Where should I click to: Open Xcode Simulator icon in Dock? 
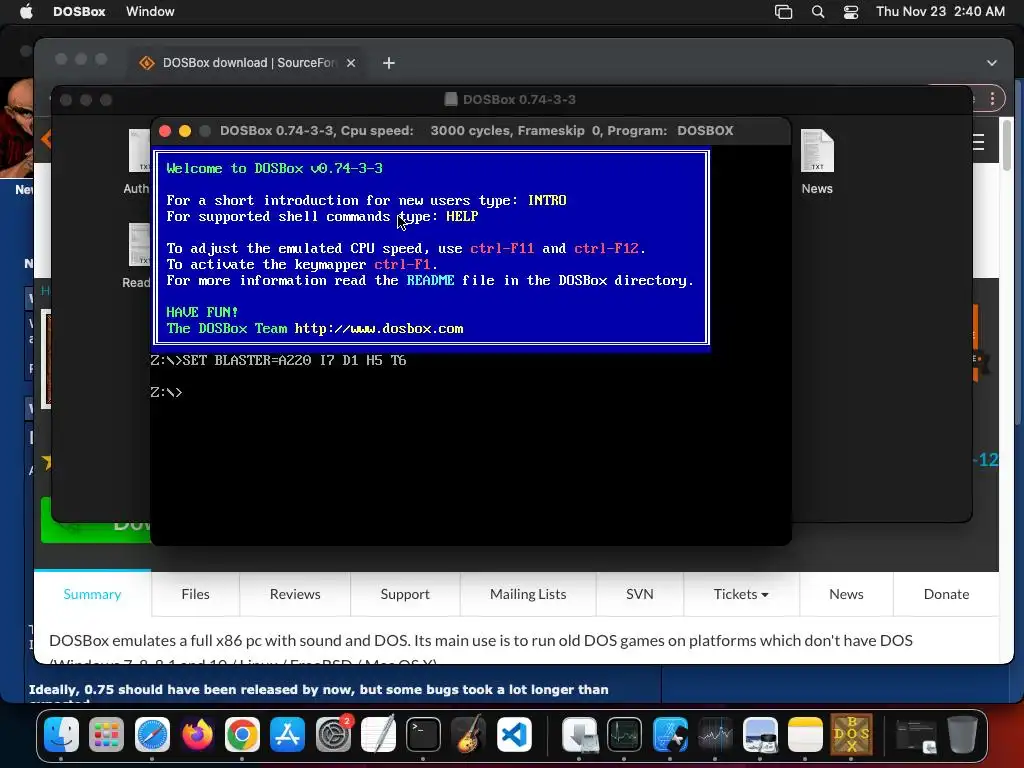[x=670, y=734]
